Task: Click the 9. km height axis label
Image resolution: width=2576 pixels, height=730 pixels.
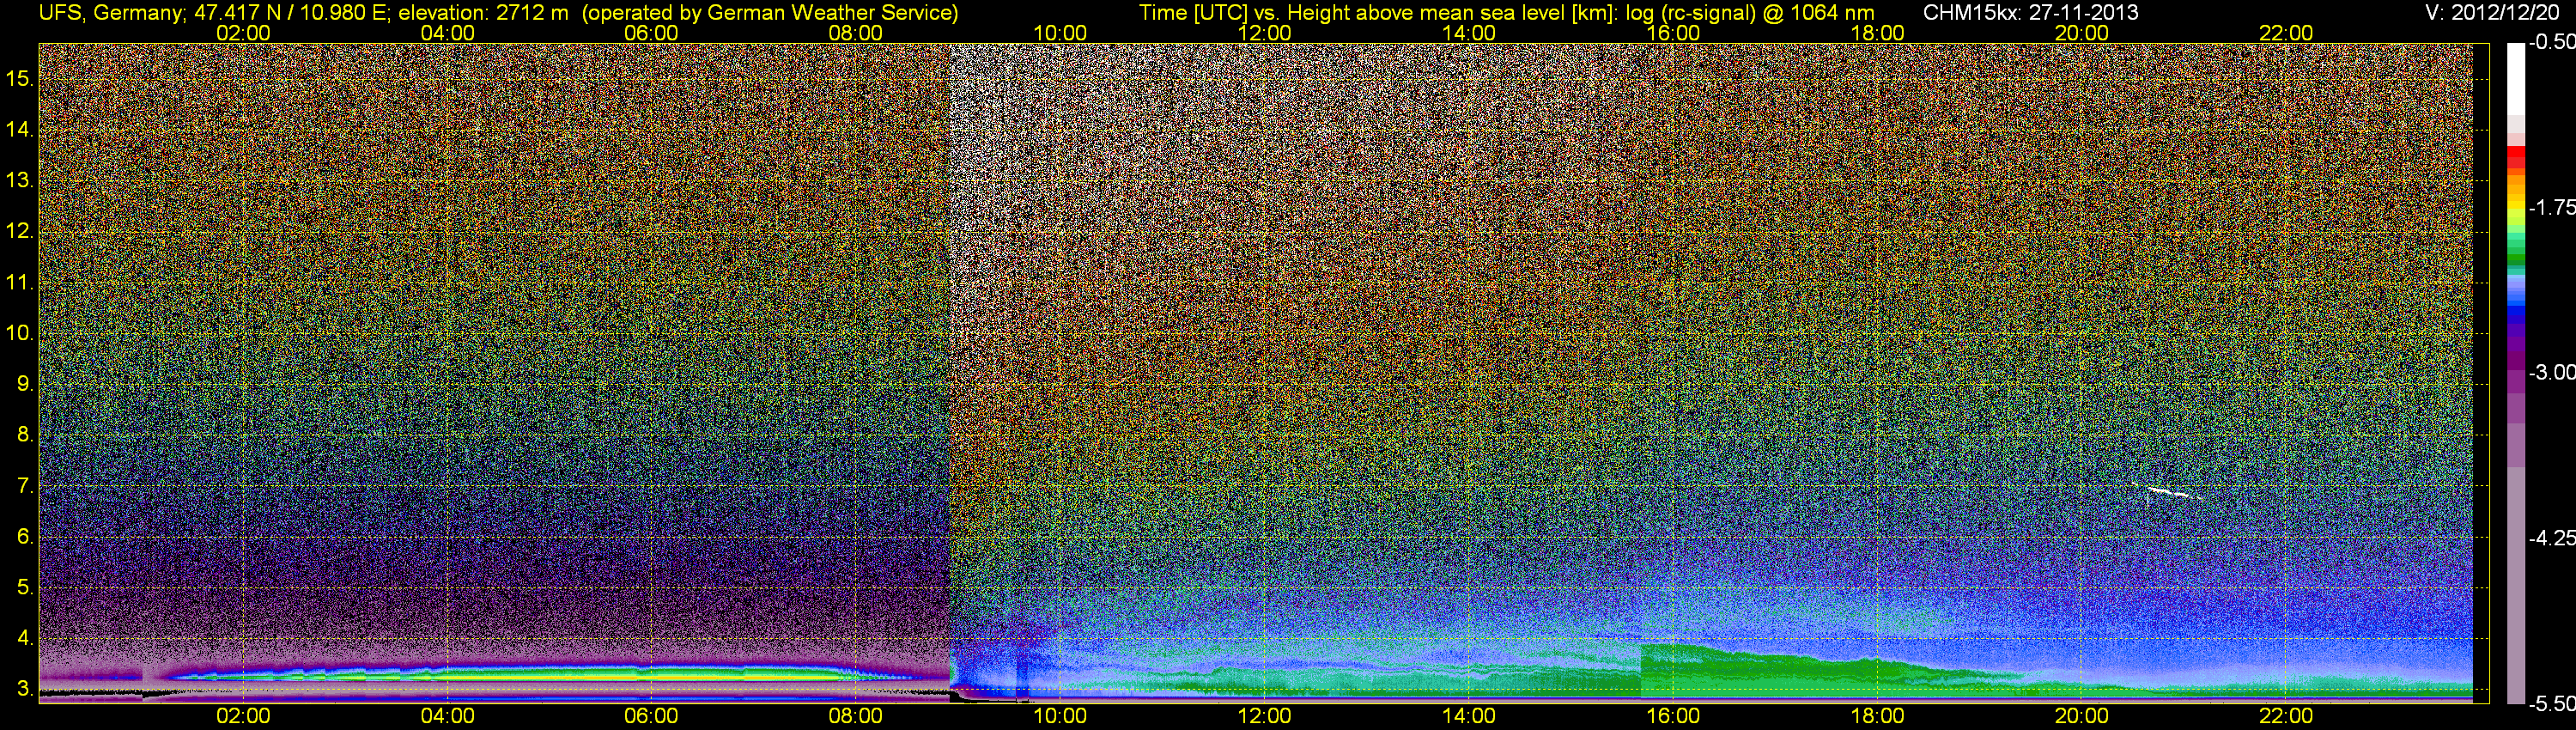Action: 25,384
